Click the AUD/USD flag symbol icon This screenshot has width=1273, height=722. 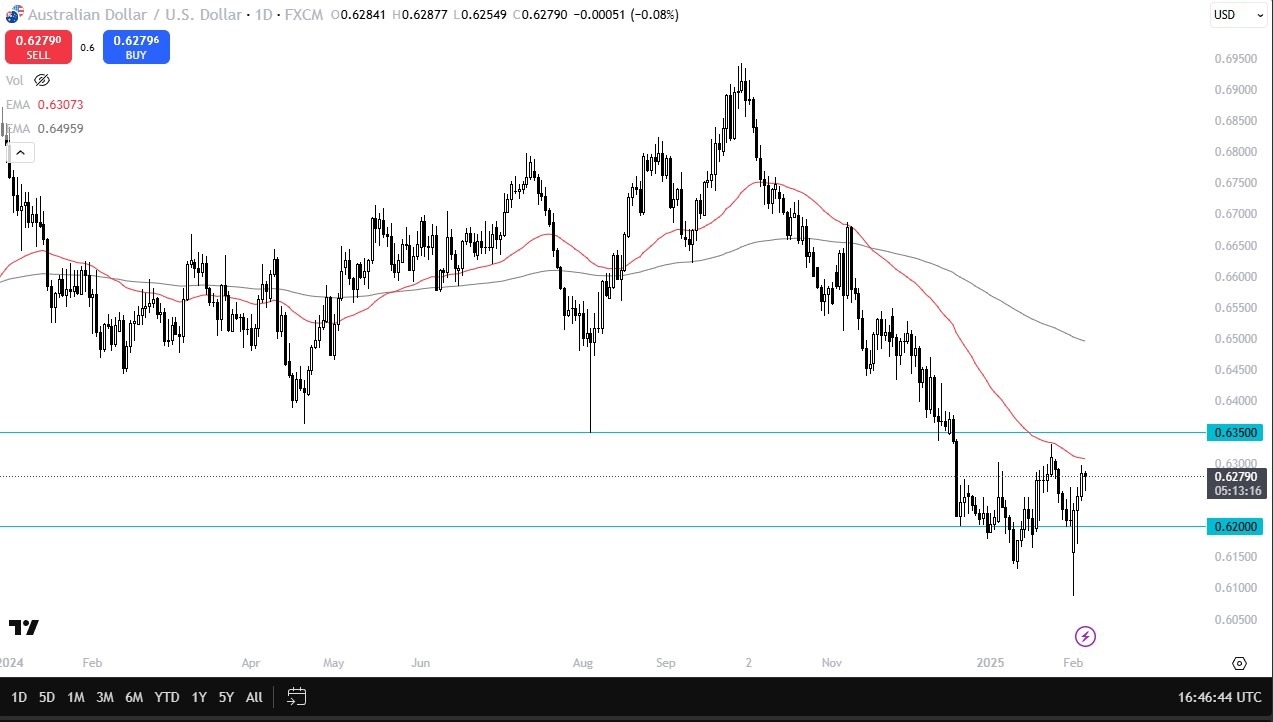point(13,14)
